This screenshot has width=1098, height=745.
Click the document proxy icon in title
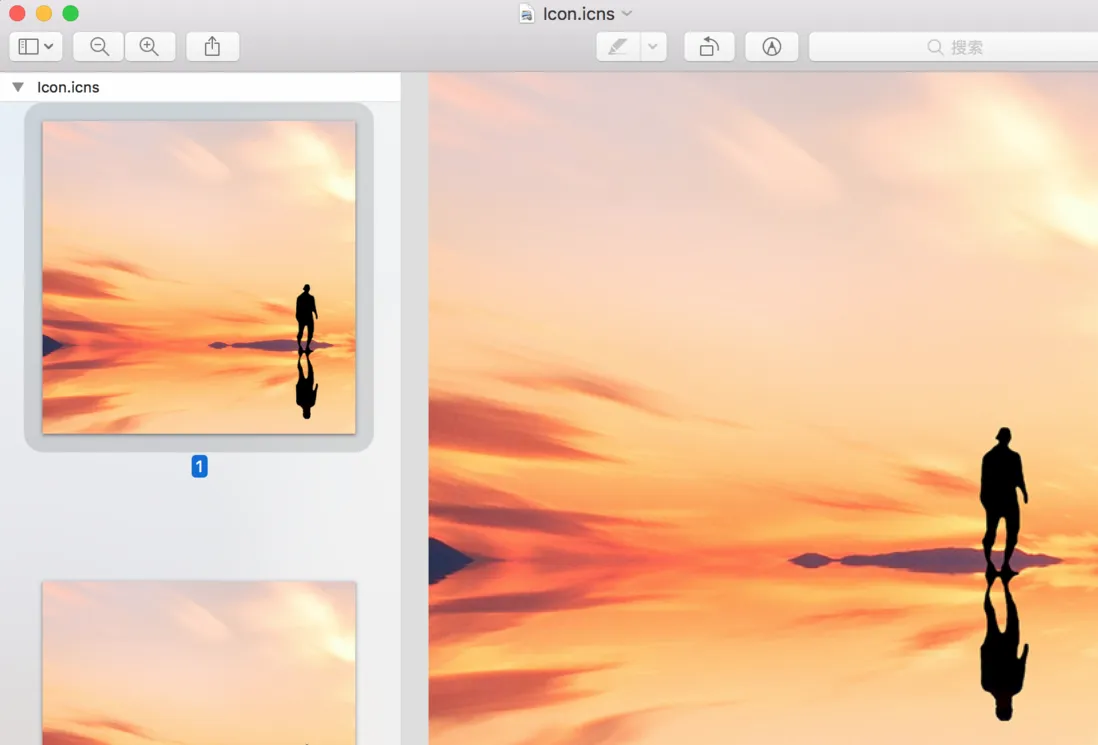527,13
